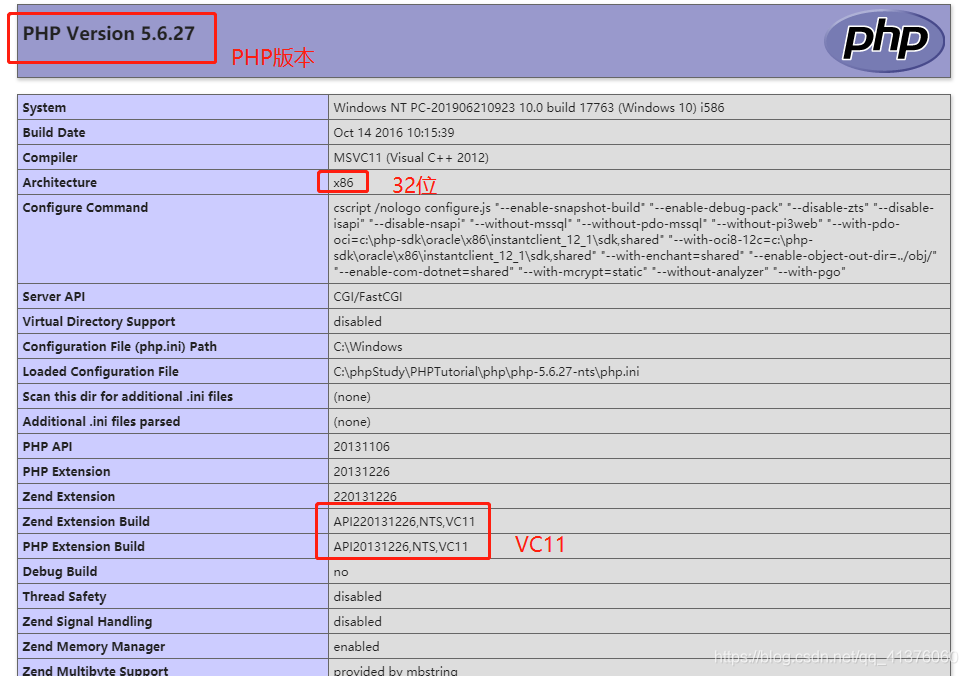Viewport: 968px width, 676px height.
Task: Select the 'Compiler' row label
Action: tap(50, 157)
